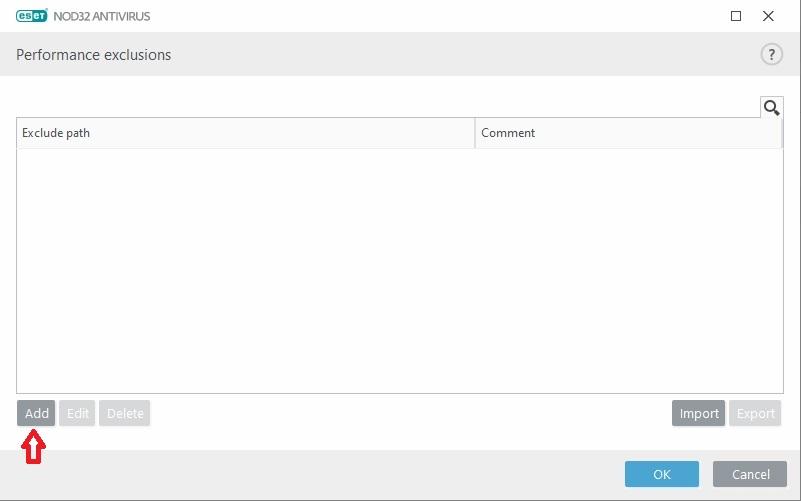This screenshot has height=502, width=801.
Task: Click the magnifying glass search icon
Action: pos(771,107)
